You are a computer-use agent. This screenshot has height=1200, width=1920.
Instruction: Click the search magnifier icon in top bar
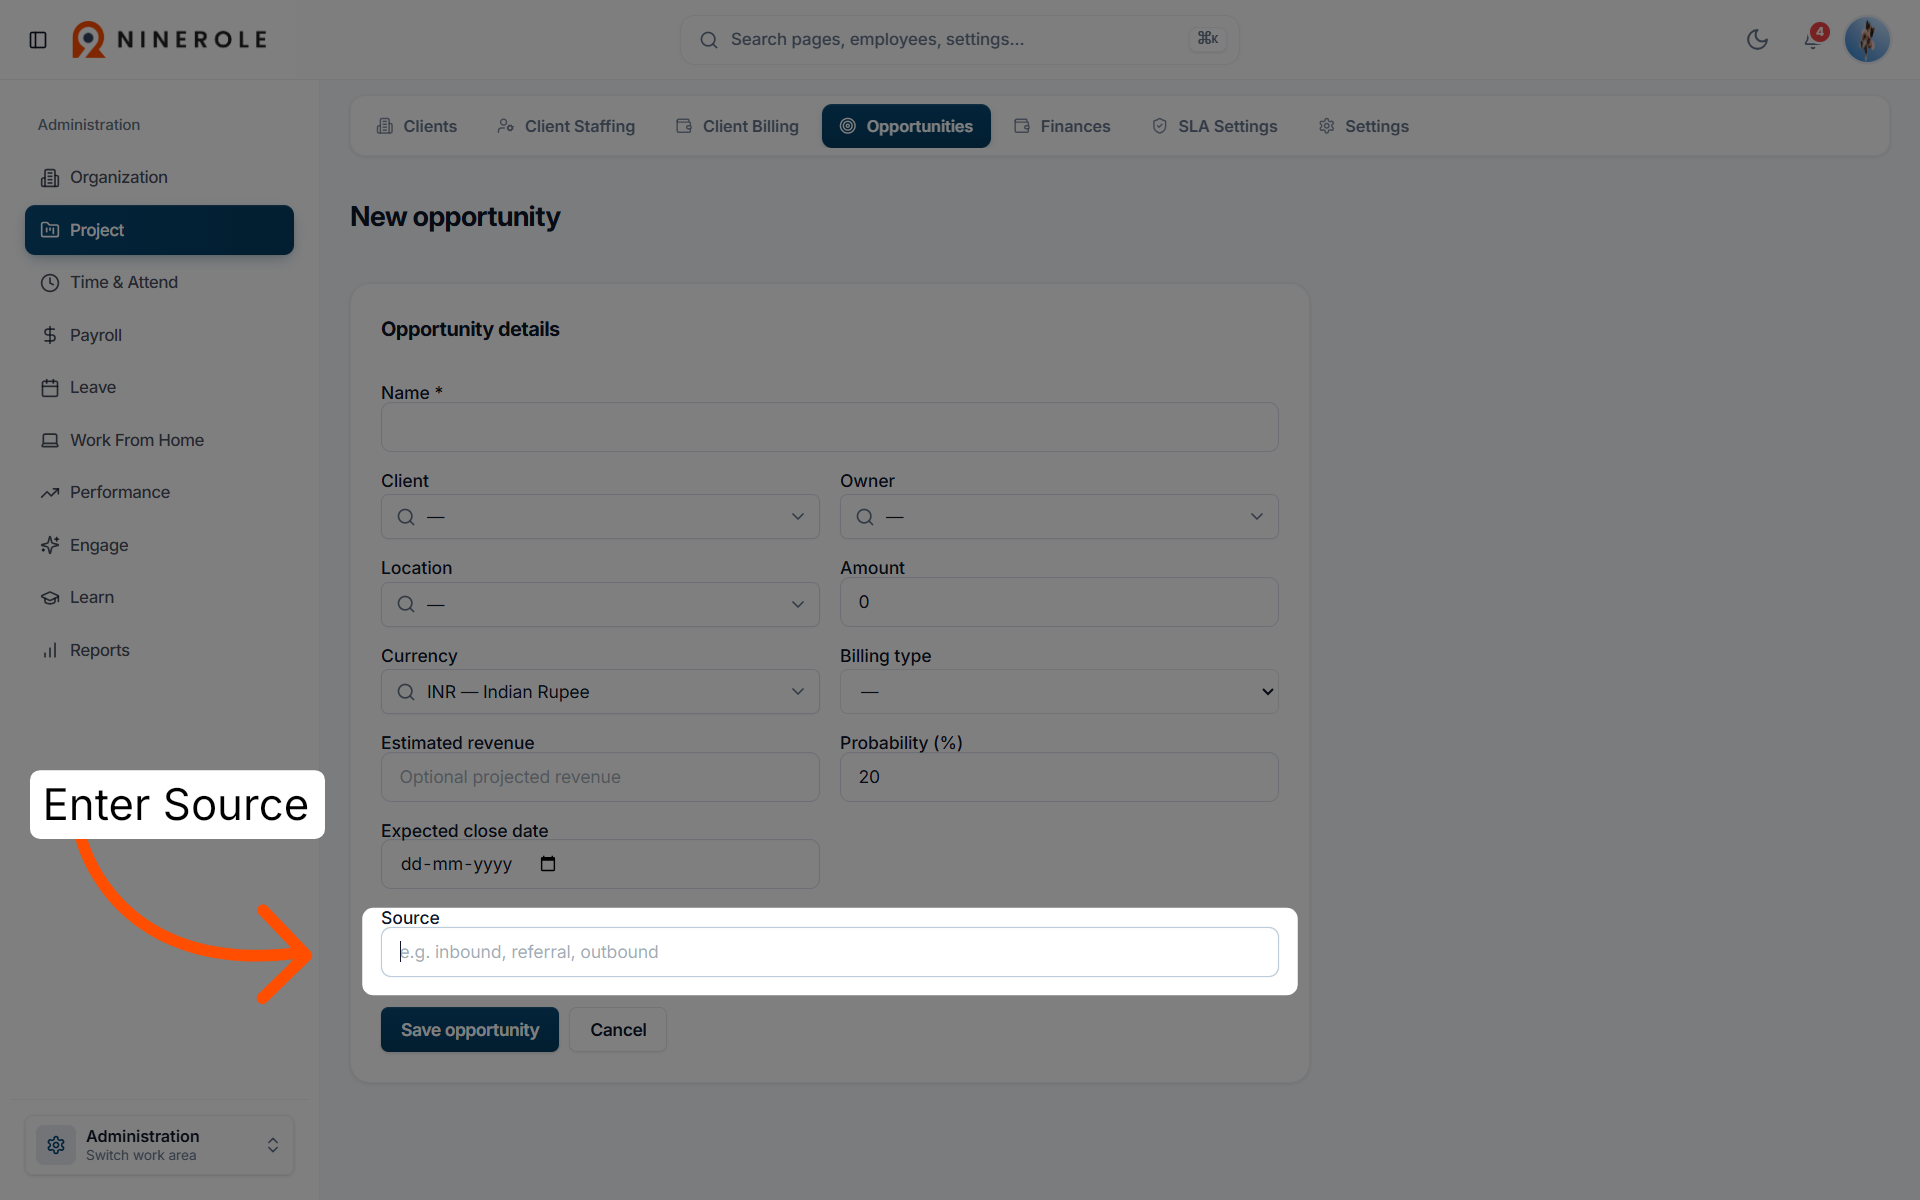[709, 40]
